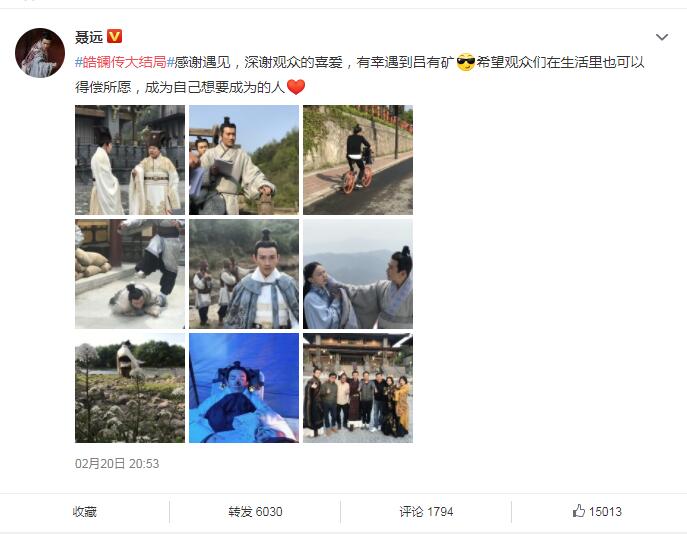Open the 聂远 username link
Image resolution: width=687 pixels, height=534 pixels.
tap(89, 37)
